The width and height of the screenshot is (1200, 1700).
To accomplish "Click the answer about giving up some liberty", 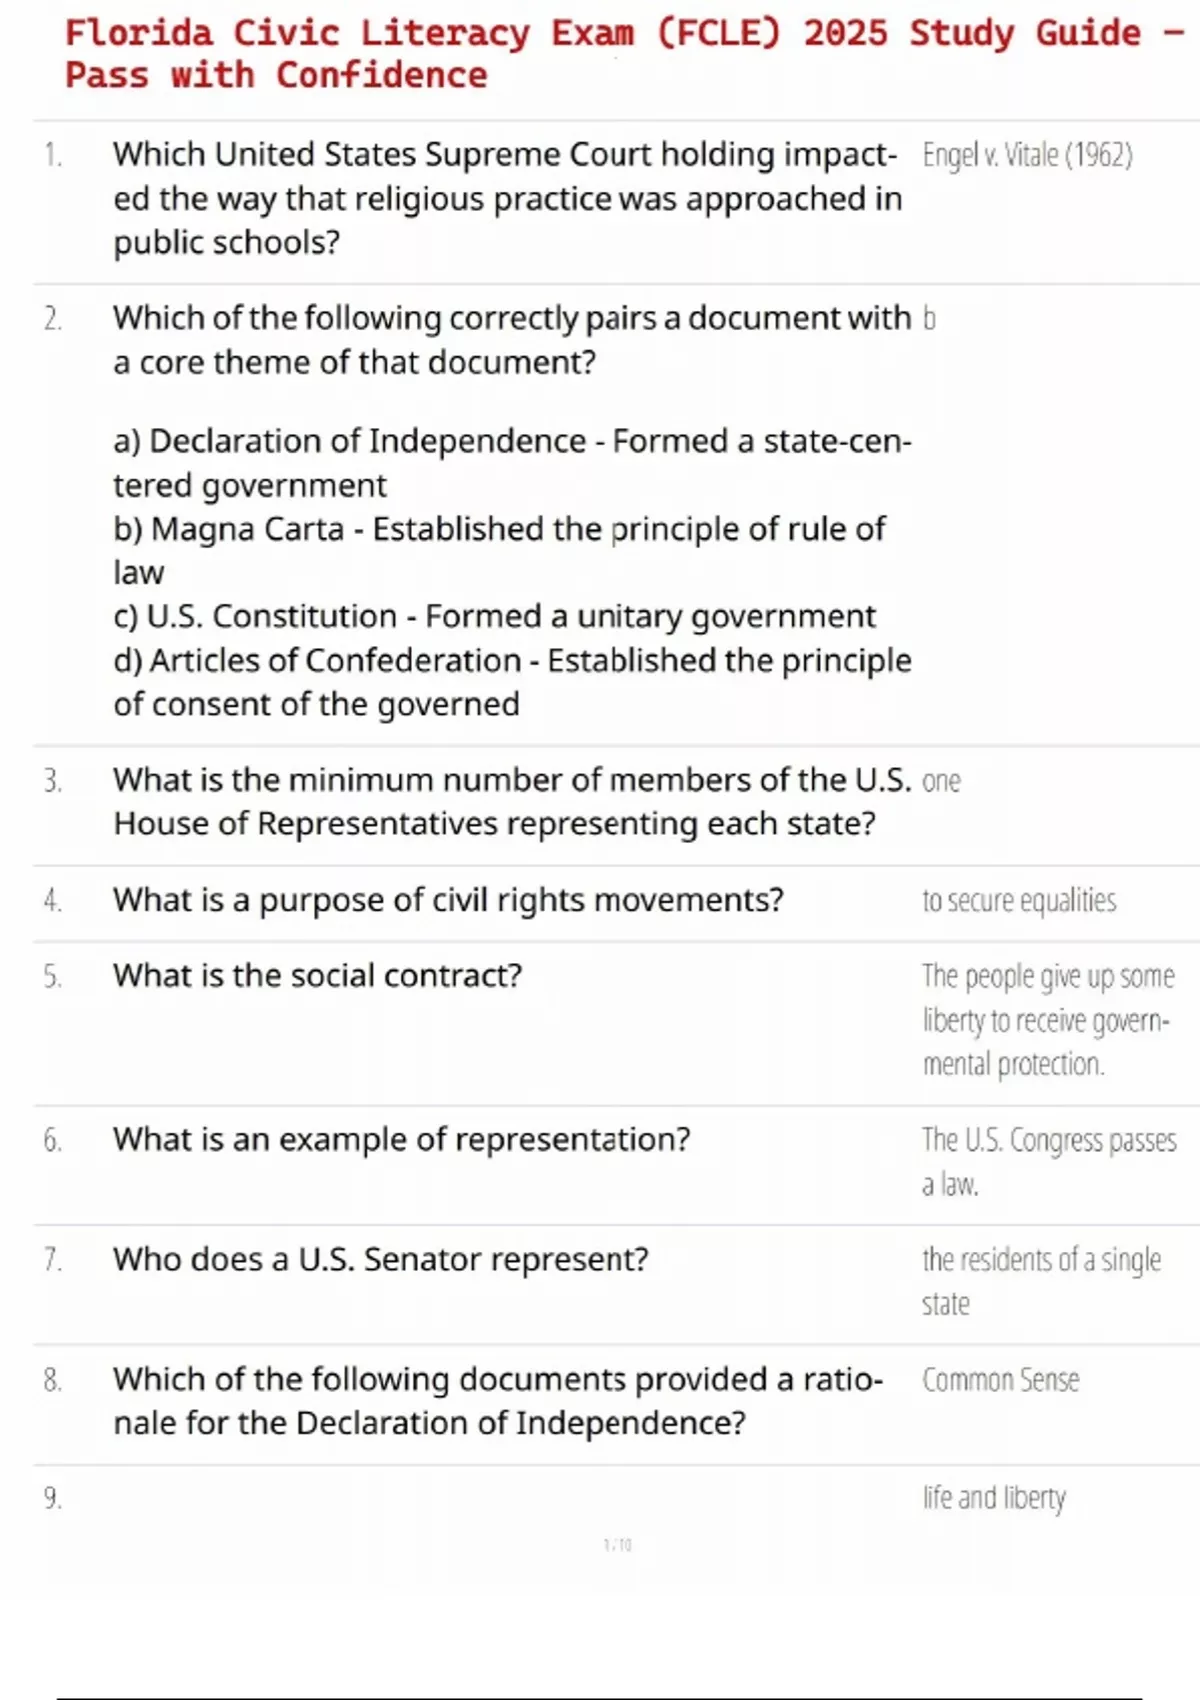I will [1047, 1020].
